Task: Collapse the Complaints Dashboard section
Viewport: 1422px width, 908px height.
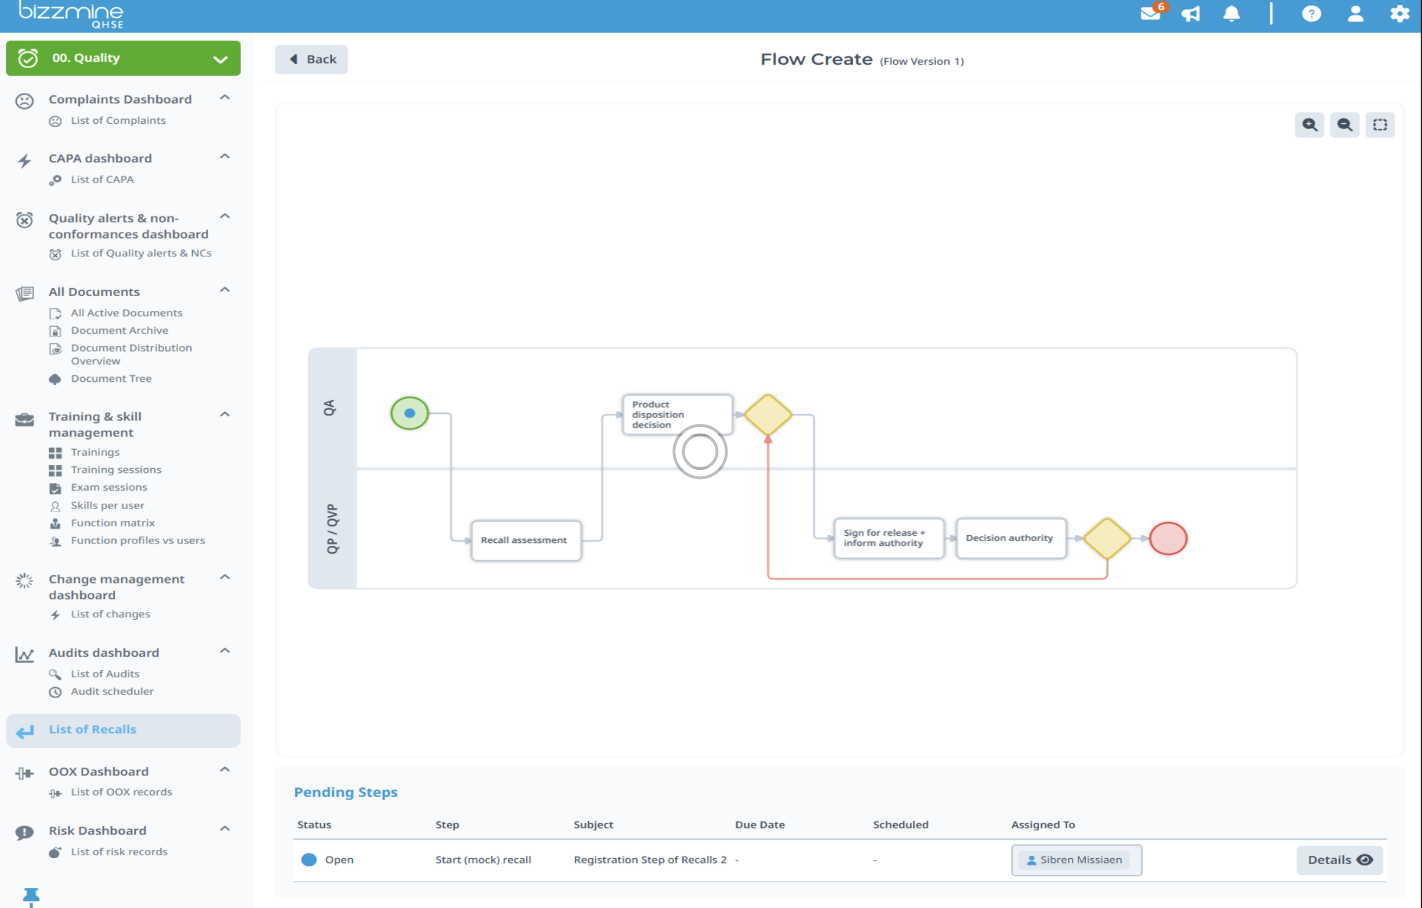Action: [x=225, y=98]
